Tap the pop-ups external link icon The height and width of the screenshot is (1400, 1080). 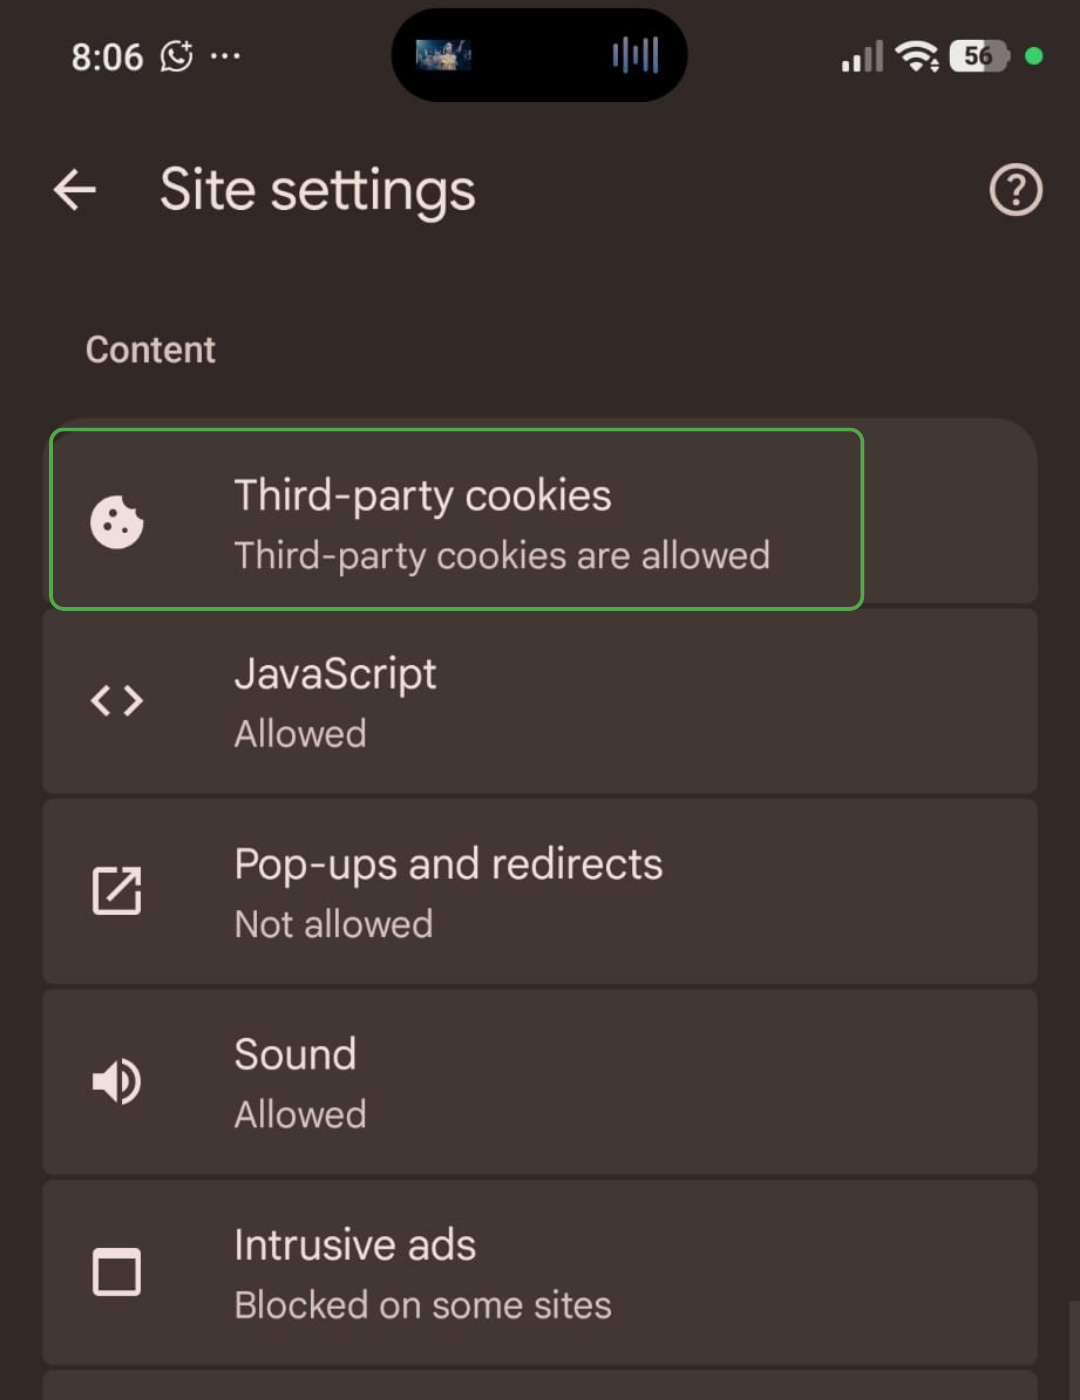tap(117, 891)
